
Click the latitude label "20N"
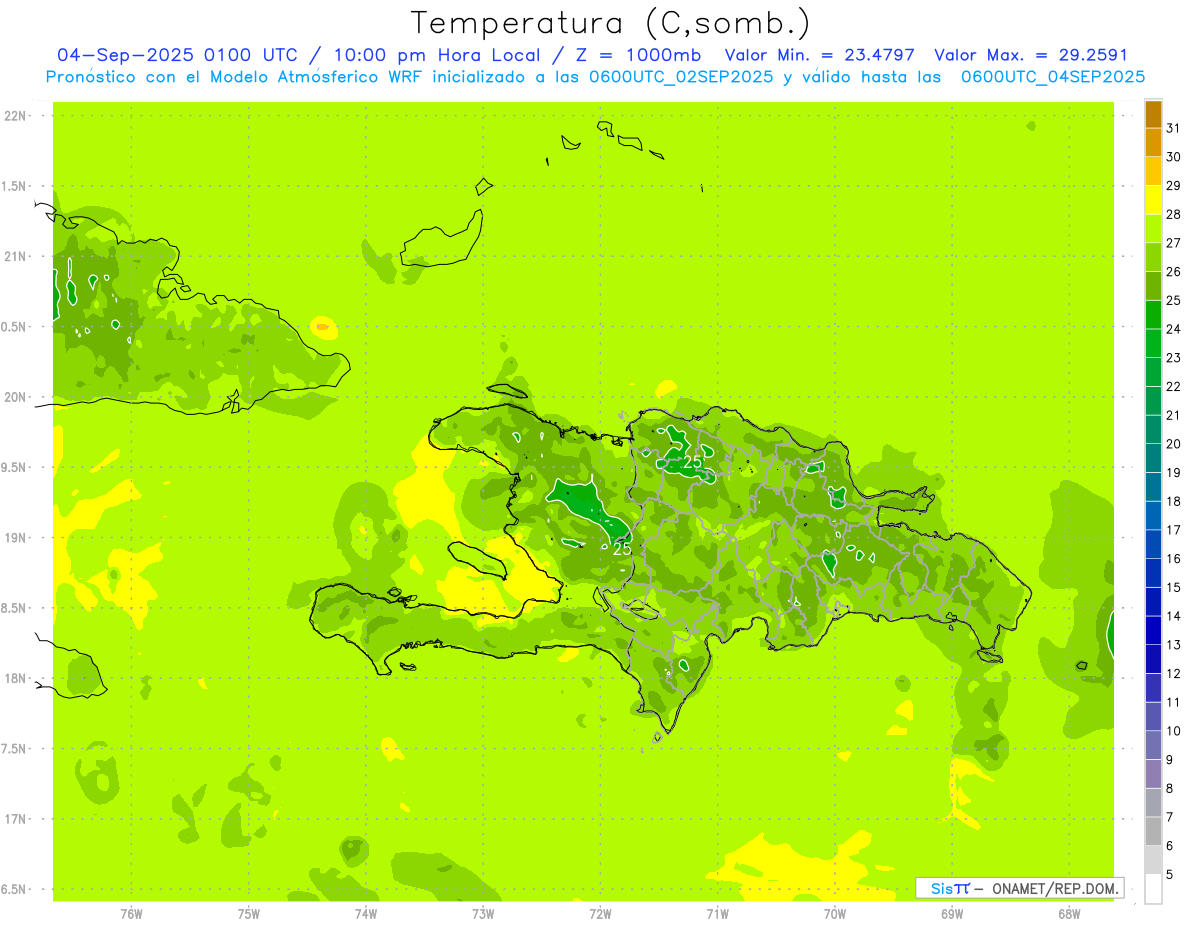tap(15, 397)
